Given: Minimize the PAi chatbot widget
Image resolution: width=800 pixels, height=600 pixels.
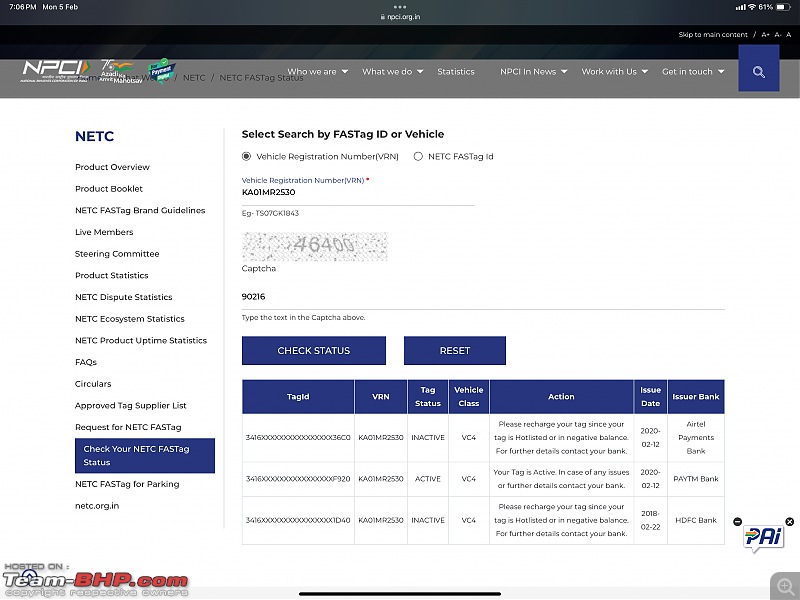Looking at the screenshot, I should click(x=738, y=521).
